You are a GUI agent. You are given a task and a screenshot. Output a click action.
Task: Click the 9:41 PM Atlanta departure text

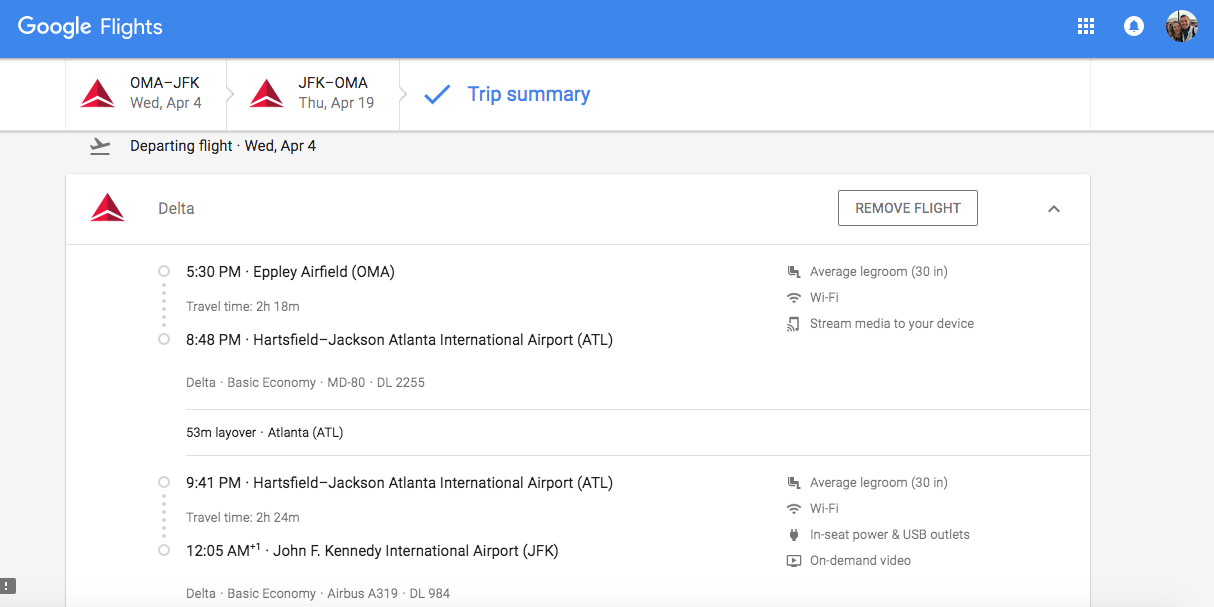coord(399,482)
